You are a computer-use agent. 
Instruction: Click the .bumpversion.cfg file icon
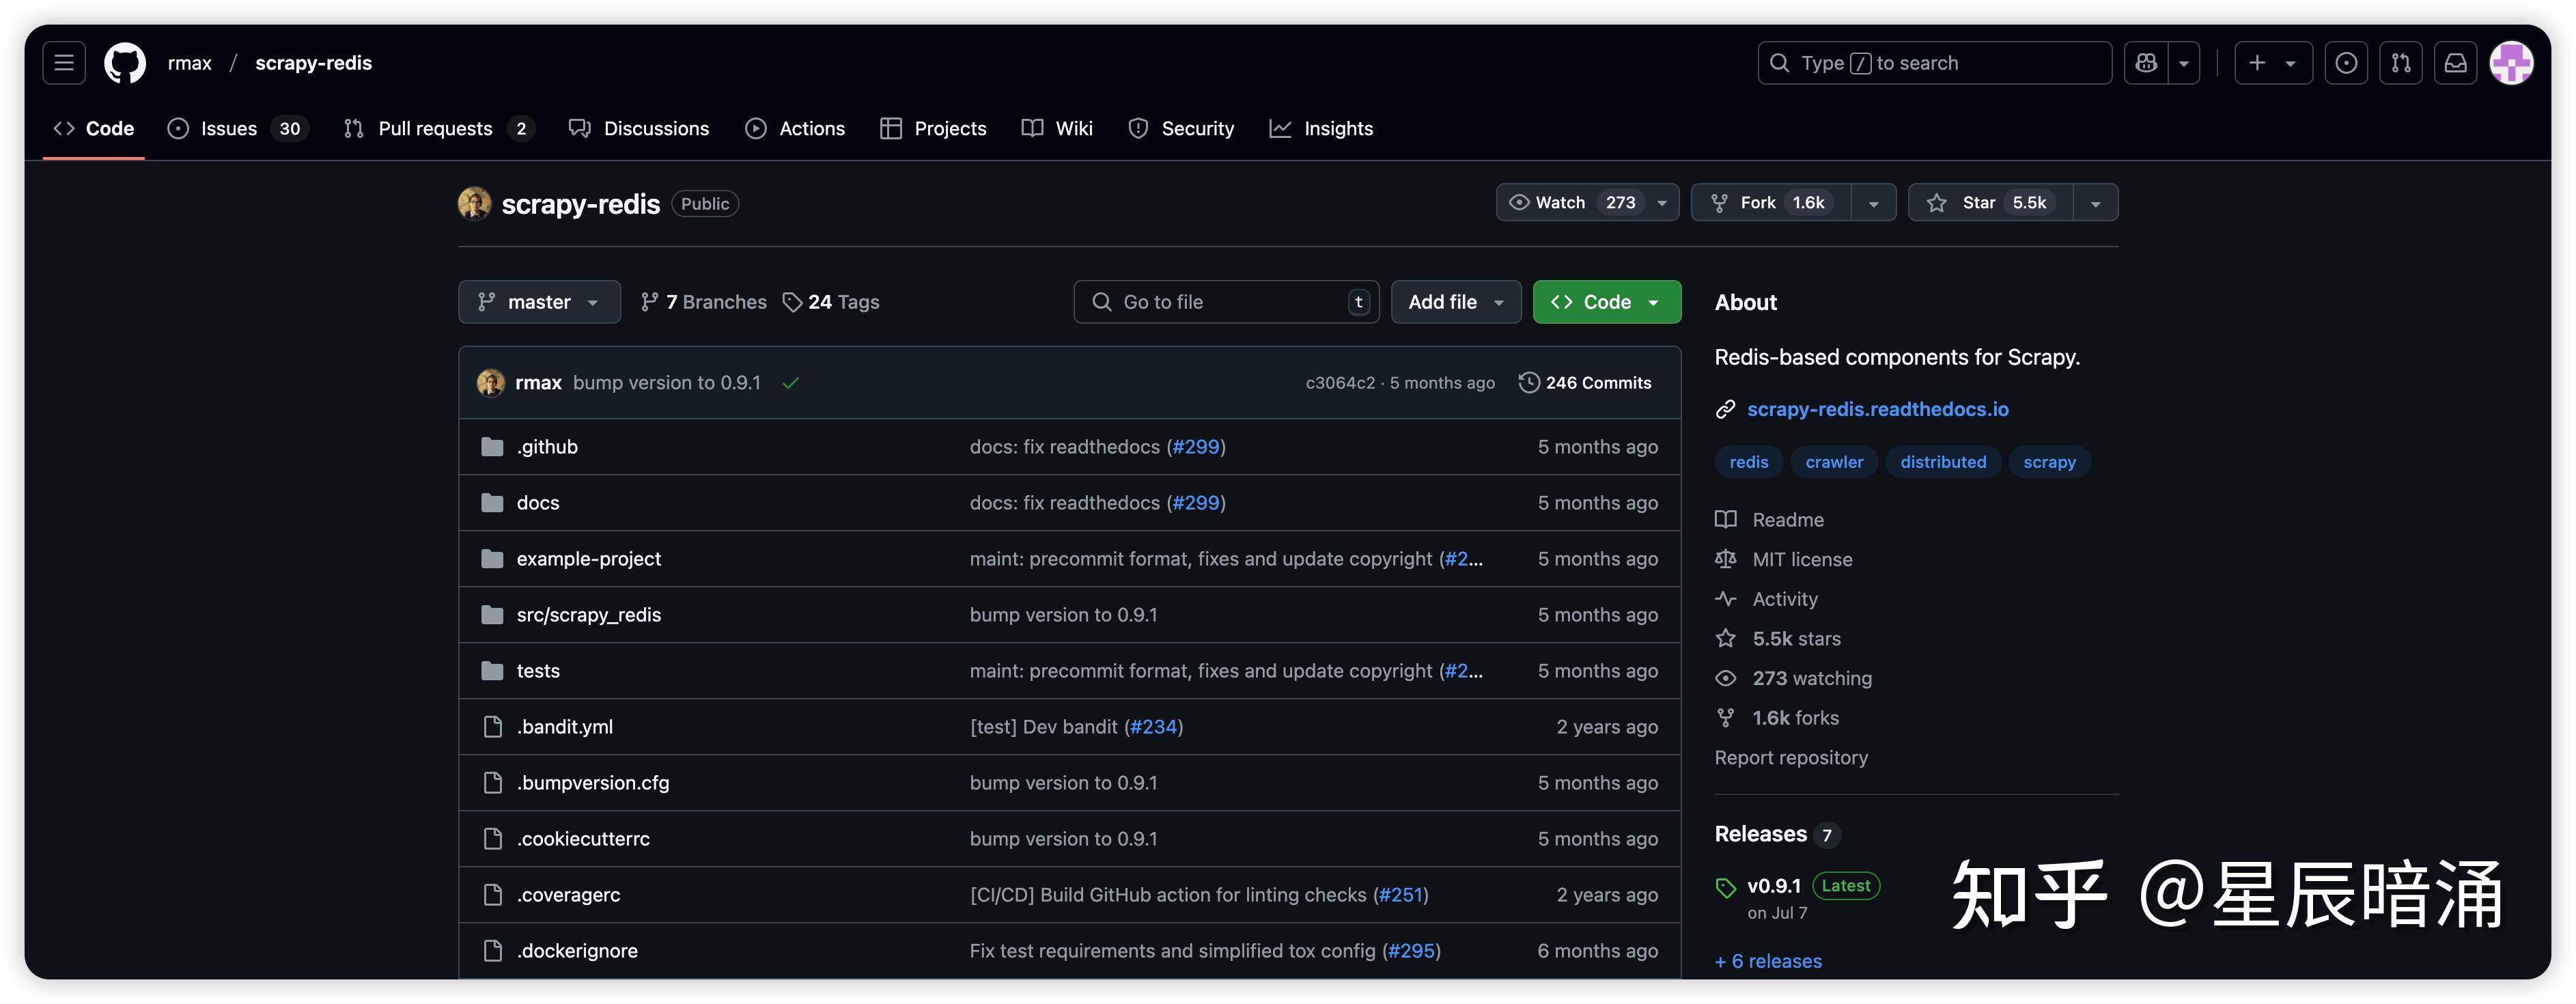pos(492,783)
